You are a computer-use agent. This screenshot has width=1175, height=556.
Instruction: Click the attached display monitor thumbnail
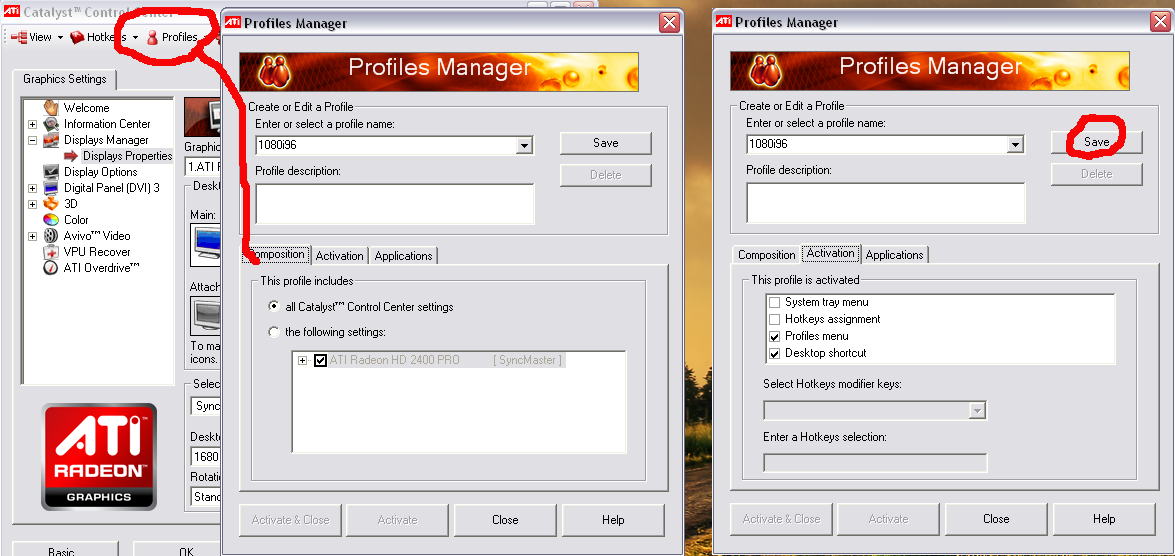click(205, 315)
